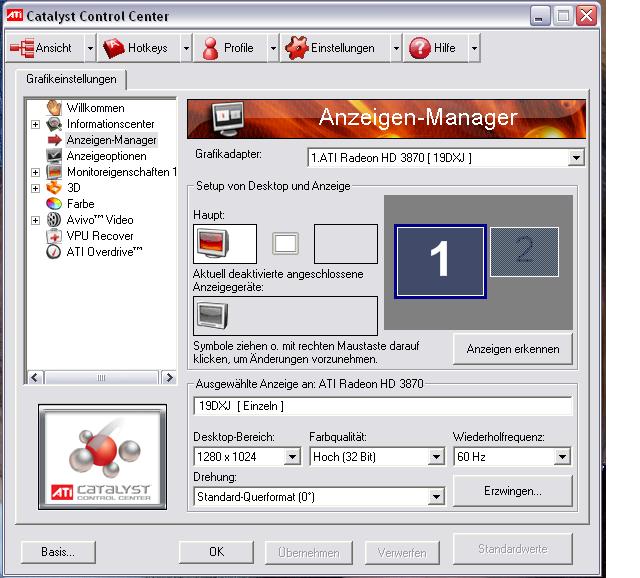The image size is (640, 578).
Task: Click the Einstellungen gear icon
Action: 297,48
